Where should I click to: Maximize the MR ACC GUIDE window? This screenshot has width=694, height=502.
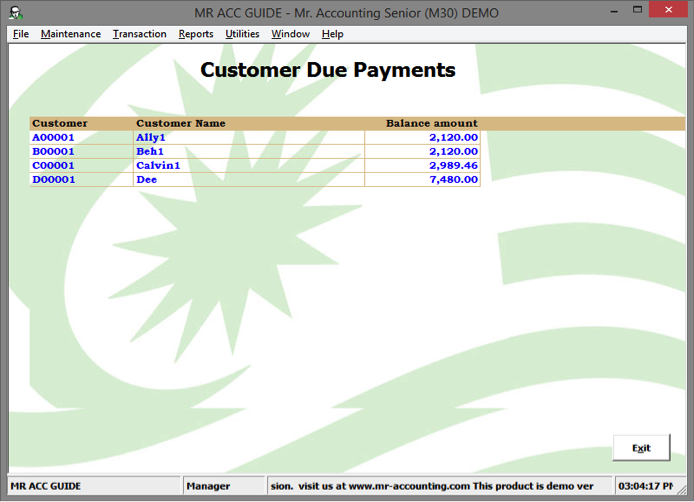pos(637,10)
